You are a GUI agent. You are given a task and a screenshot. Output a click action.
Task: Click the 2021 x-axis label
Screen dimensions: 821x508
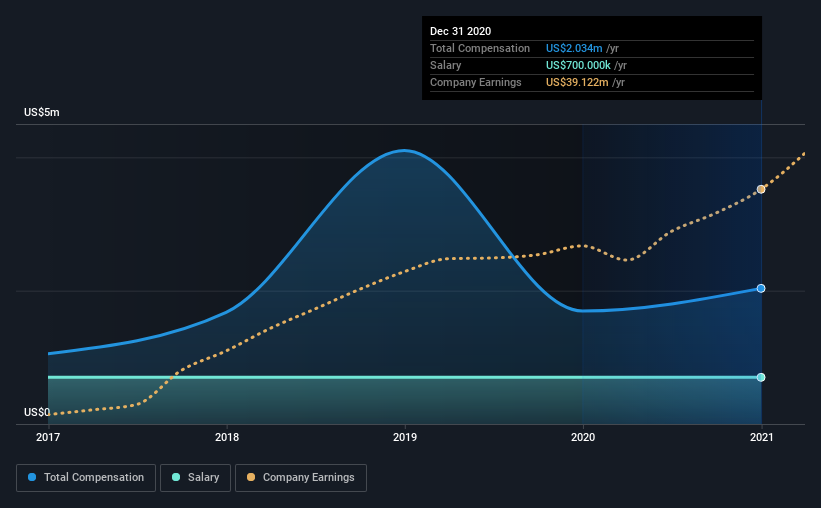point(761,437)
